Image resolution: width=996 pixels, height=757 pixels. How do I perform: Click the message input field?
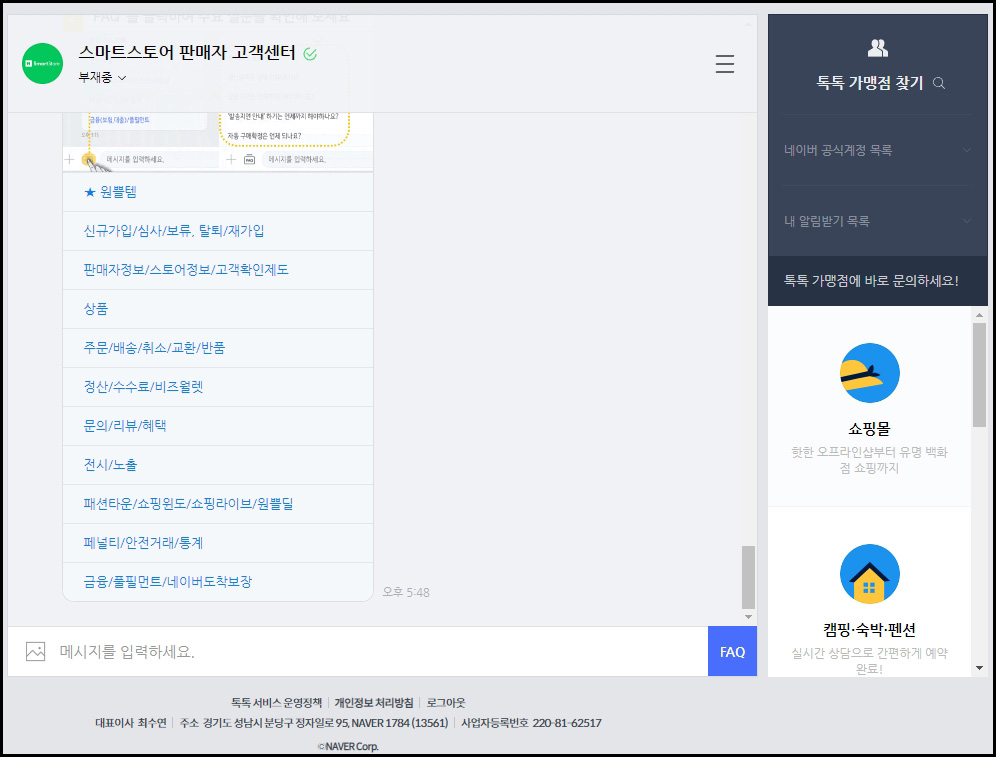pos(381,652)
